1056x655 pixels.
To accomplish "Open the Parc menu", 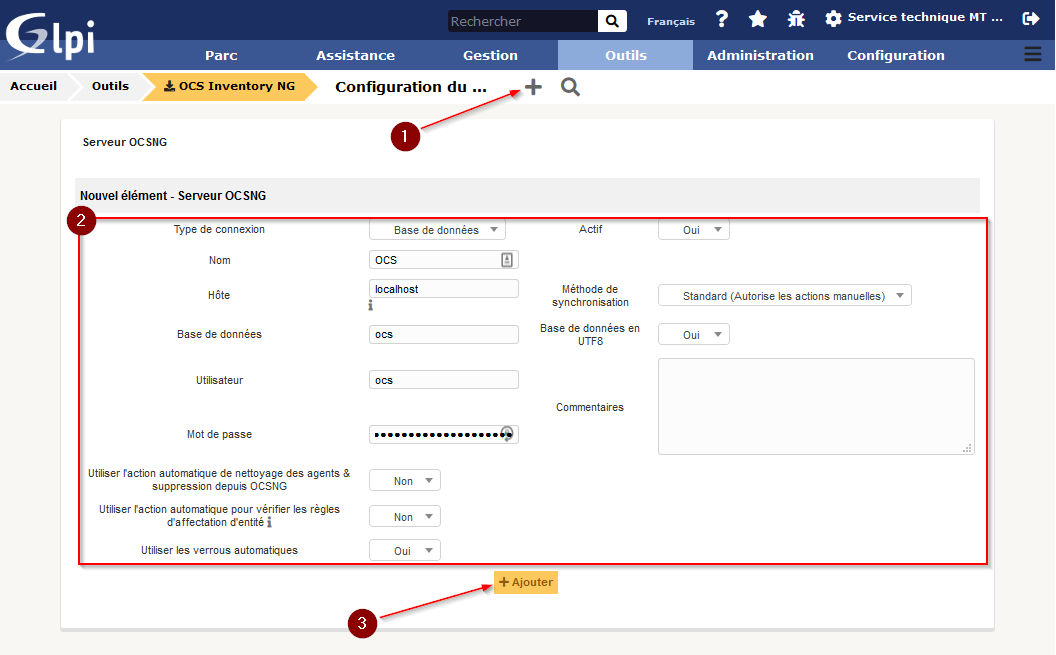I will (x=221, y=55).
